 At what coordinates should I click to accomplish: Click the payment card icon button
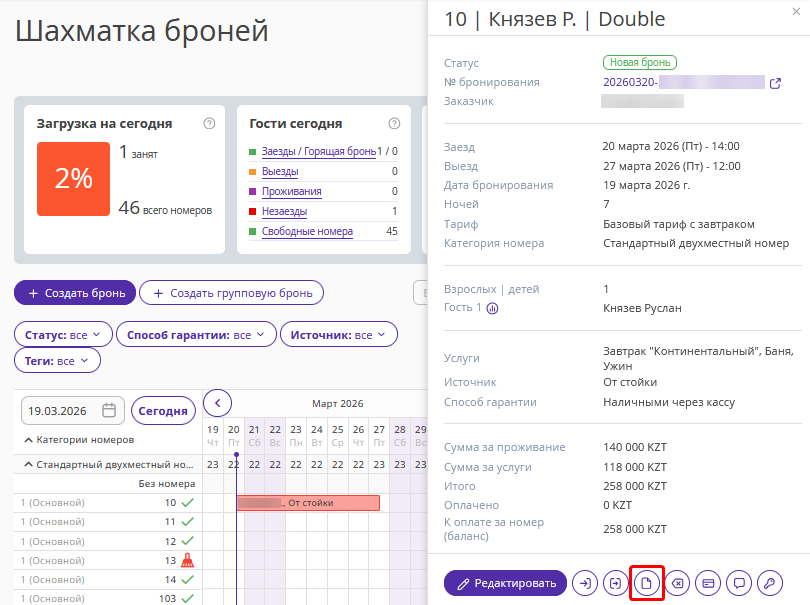coord(708,583)
